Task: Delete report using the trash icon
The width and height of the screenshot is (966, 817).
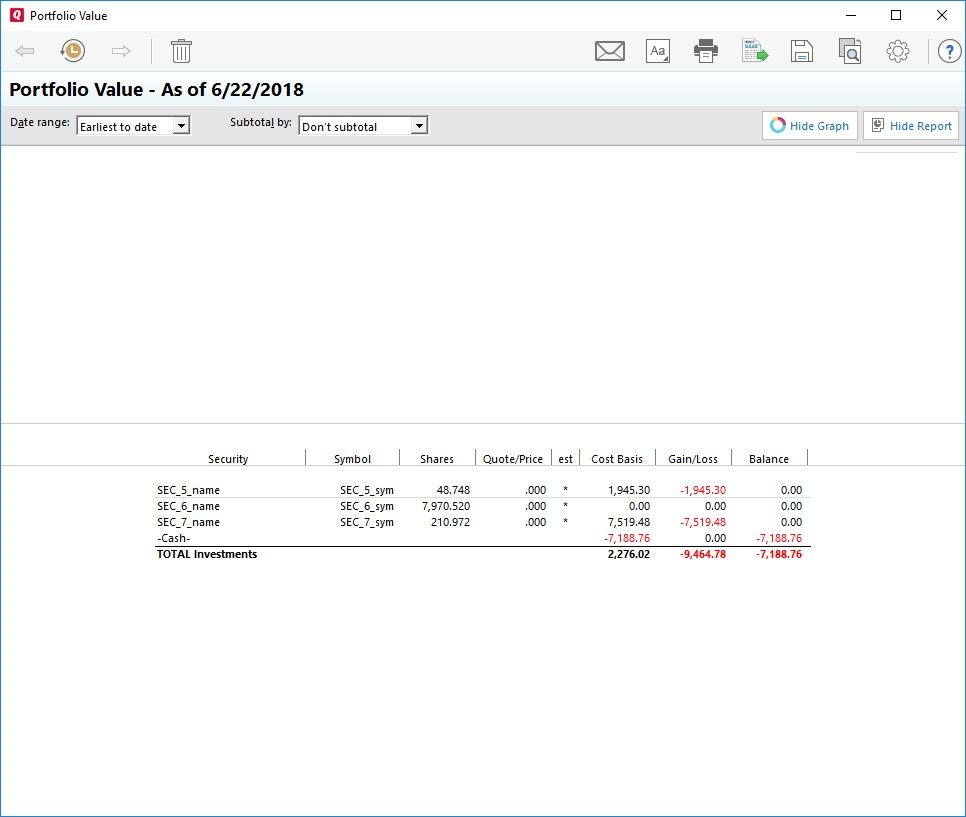Action: coord(181,51)
